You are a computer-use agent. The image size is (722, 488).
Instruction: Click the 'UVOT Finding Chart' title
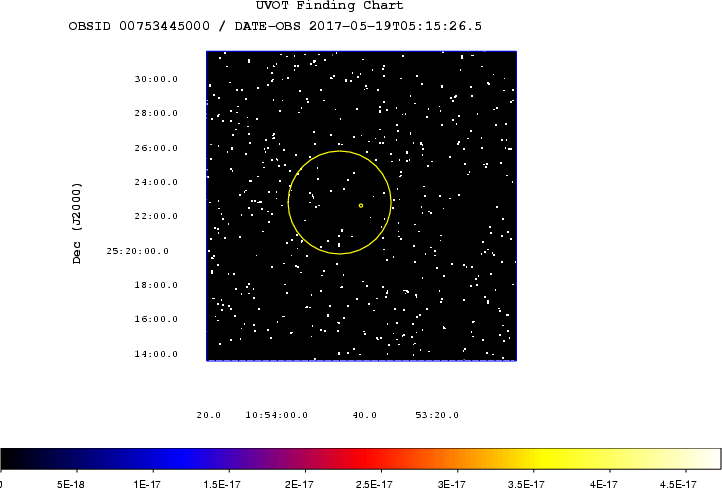click(x=330, y=6)
